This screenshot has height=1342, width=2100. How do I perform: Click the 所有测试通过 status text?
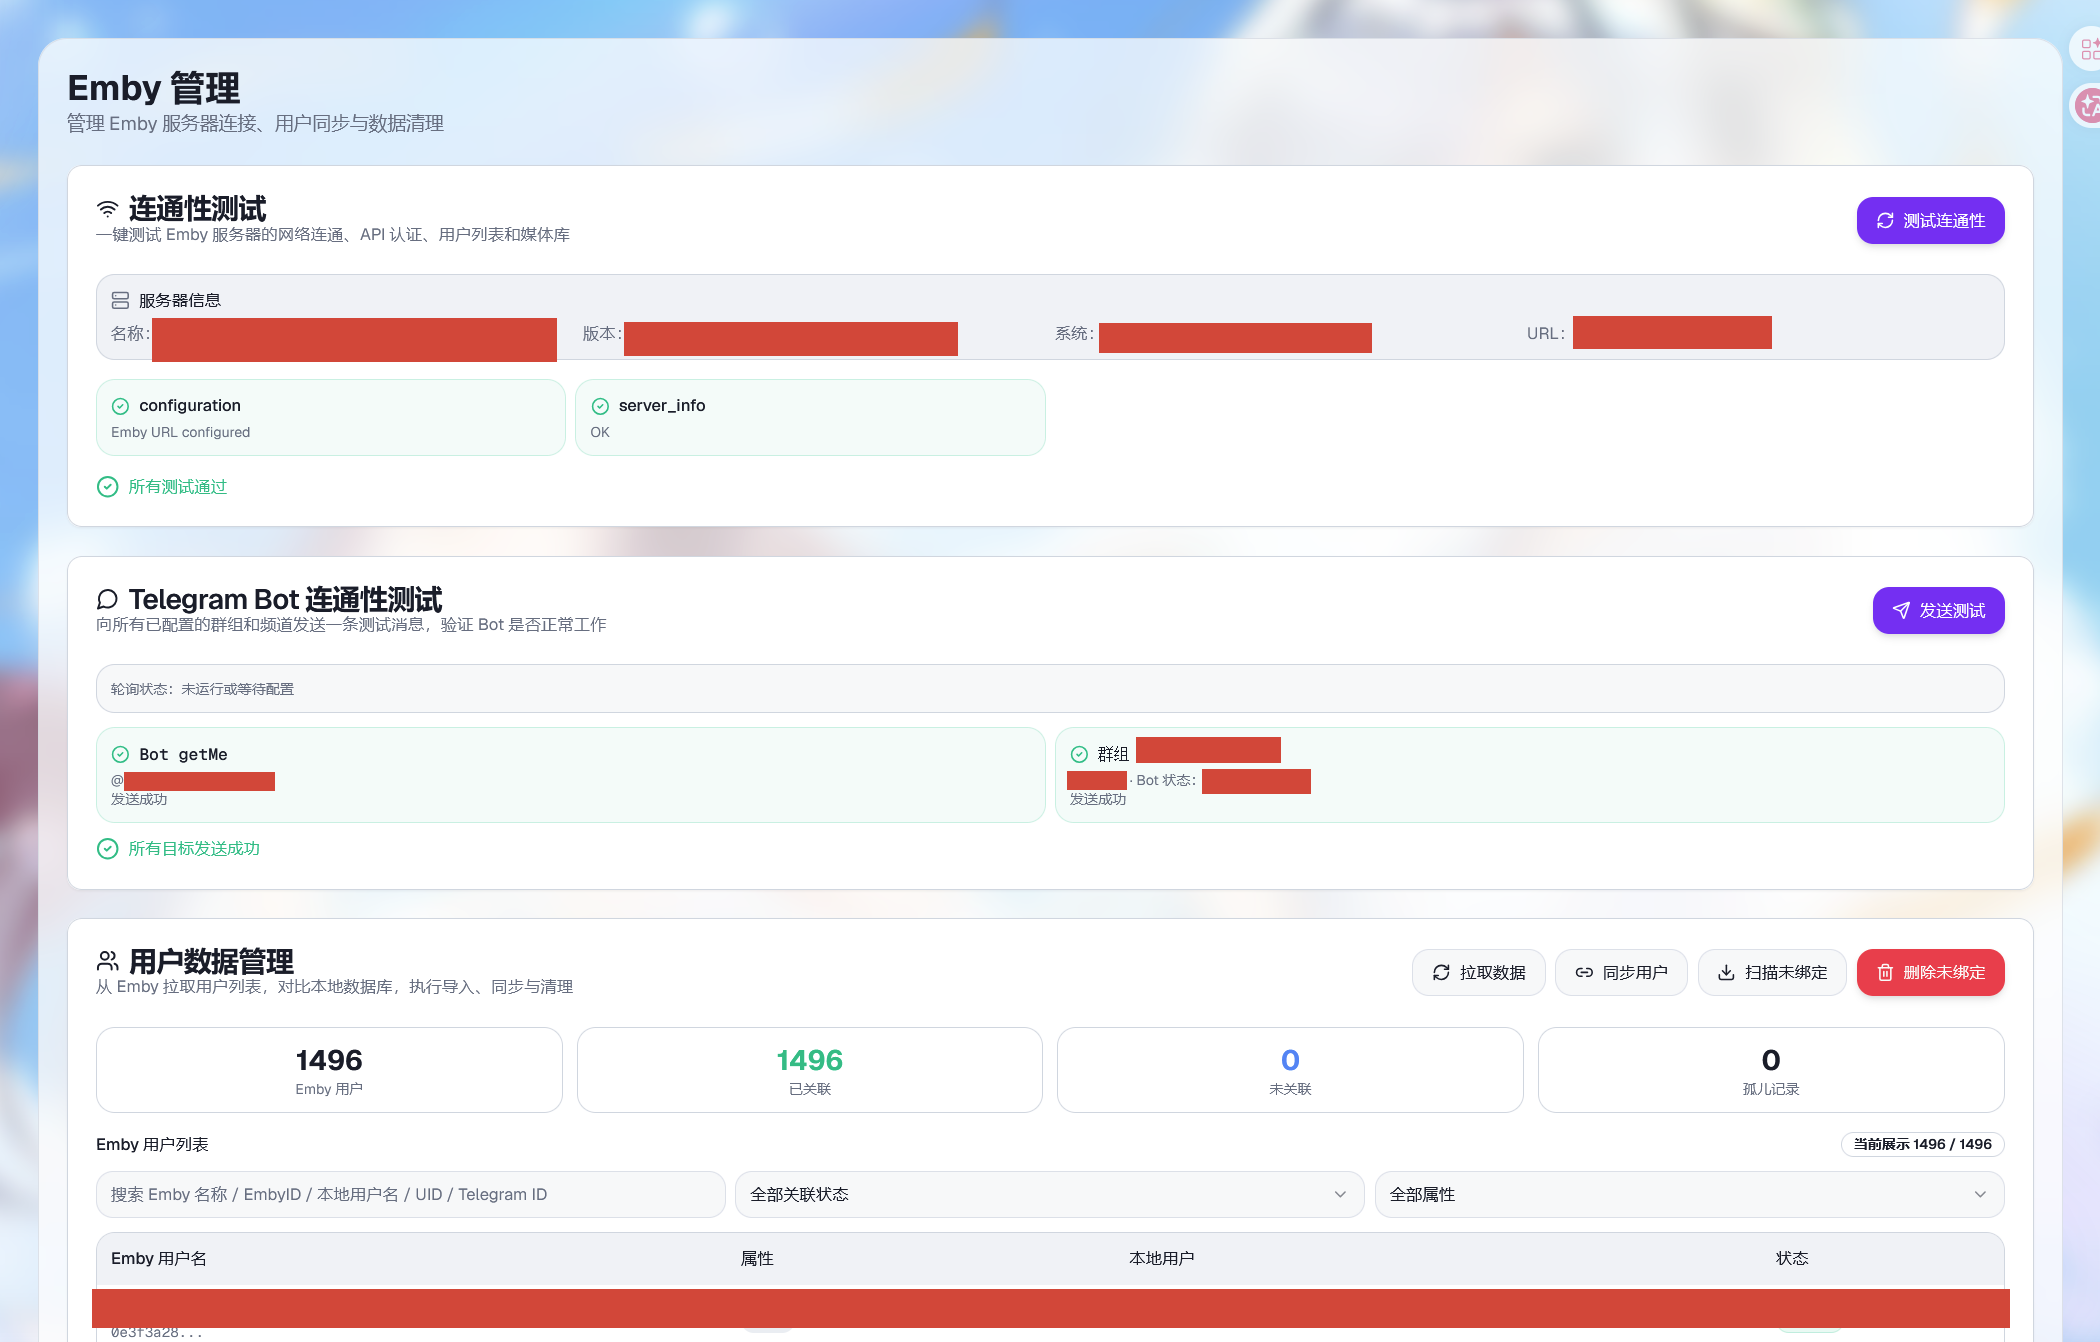178,487
